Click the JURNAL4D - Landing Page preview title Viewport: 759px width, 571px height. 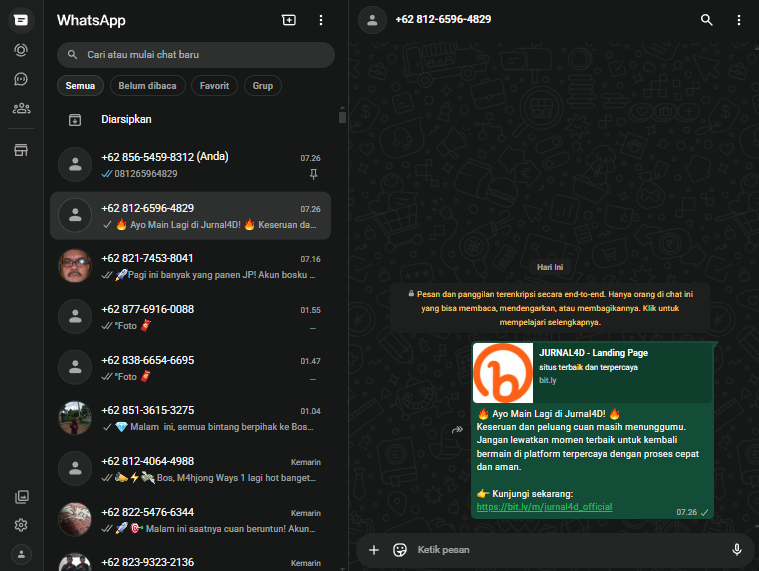(593, 353)
